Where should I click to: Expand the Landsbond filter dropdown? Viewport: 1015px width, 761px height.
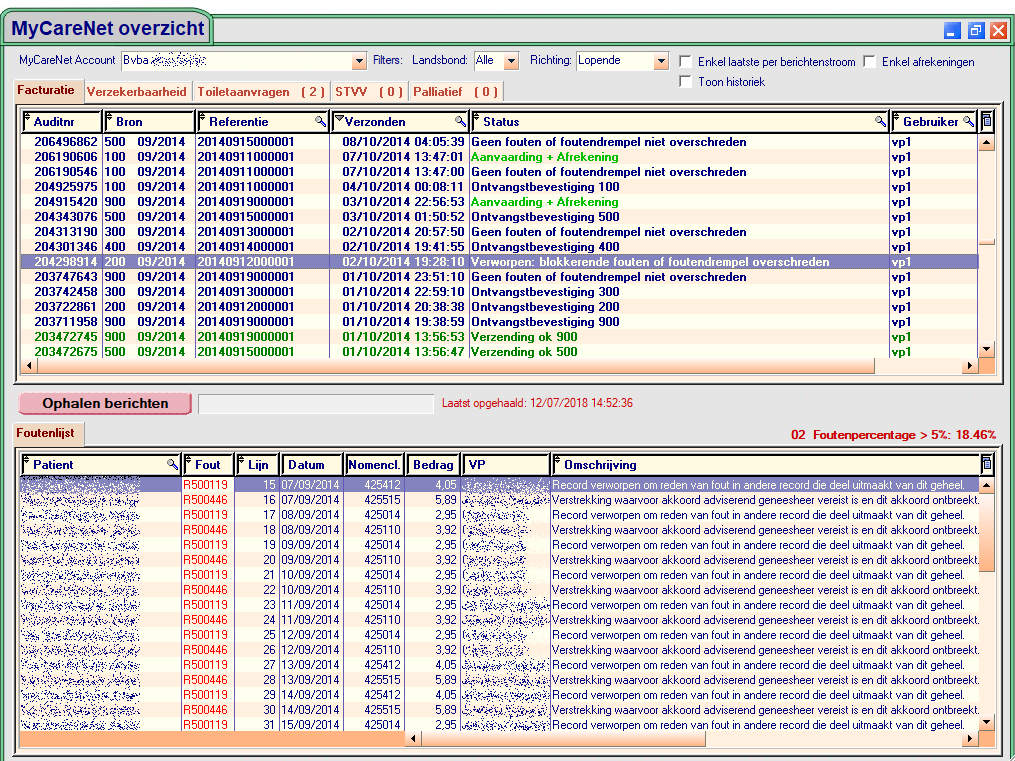click(x=511, y=61)
